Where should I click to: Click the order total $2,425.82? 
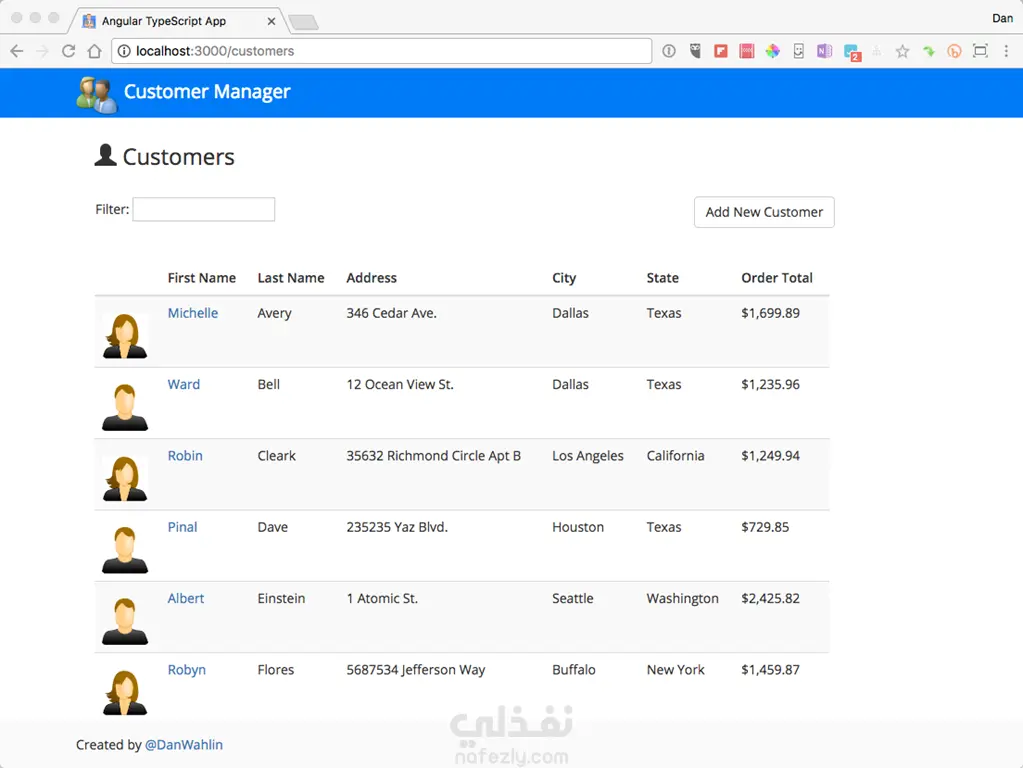[771, 598]
